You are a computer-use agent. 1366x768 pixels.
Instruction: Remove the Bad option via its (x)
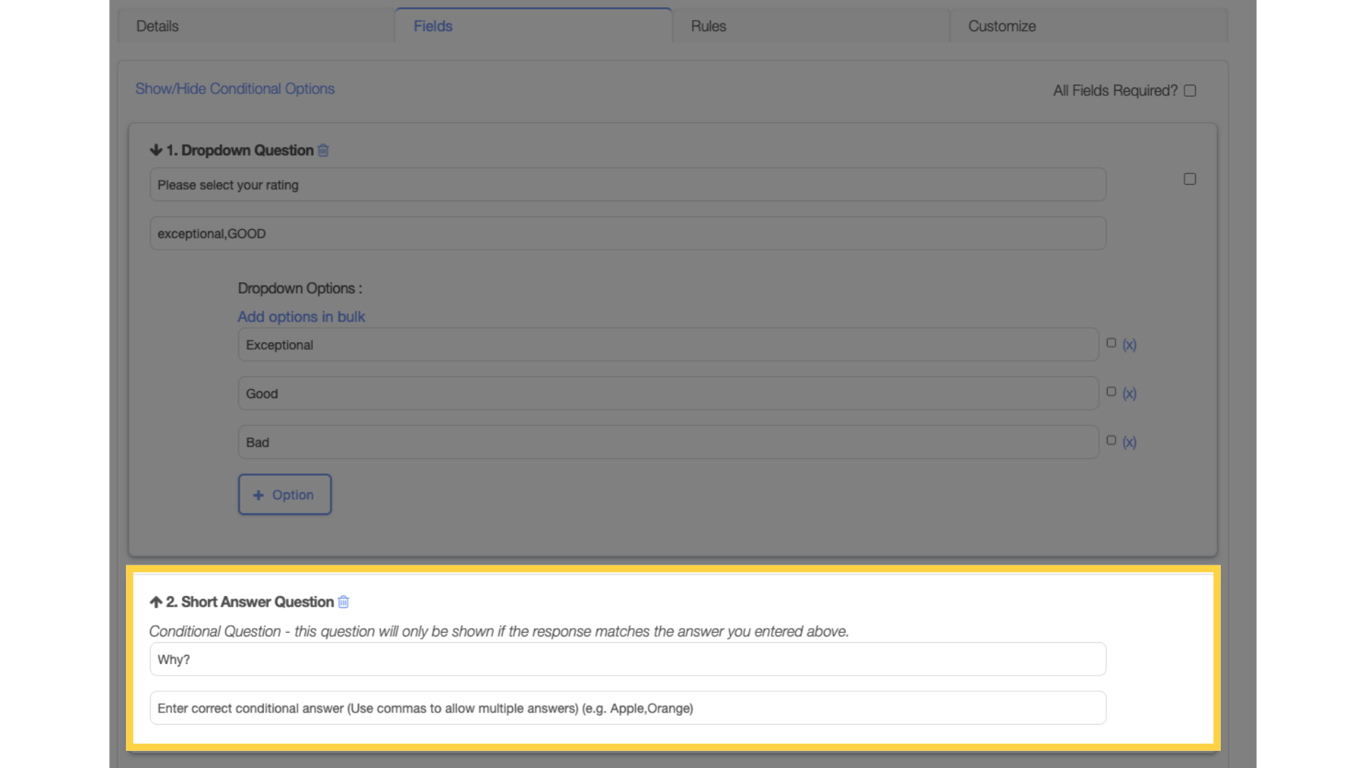1129,441
